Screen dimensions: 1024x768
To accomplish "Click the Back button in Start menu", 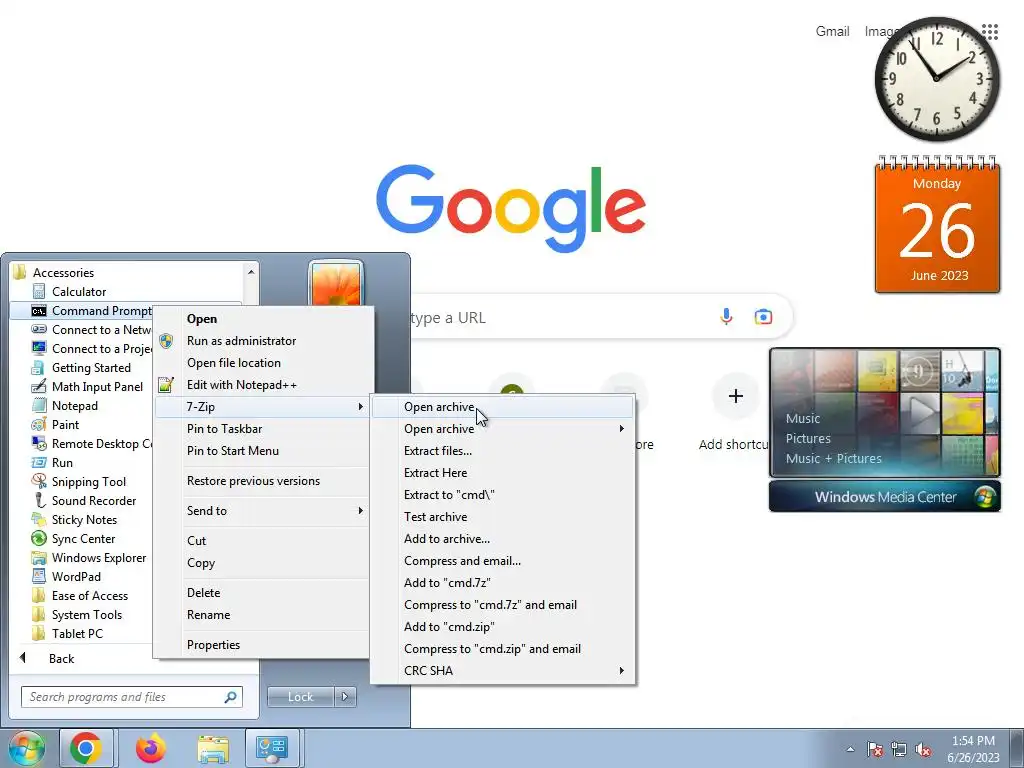I will (61, 658).
